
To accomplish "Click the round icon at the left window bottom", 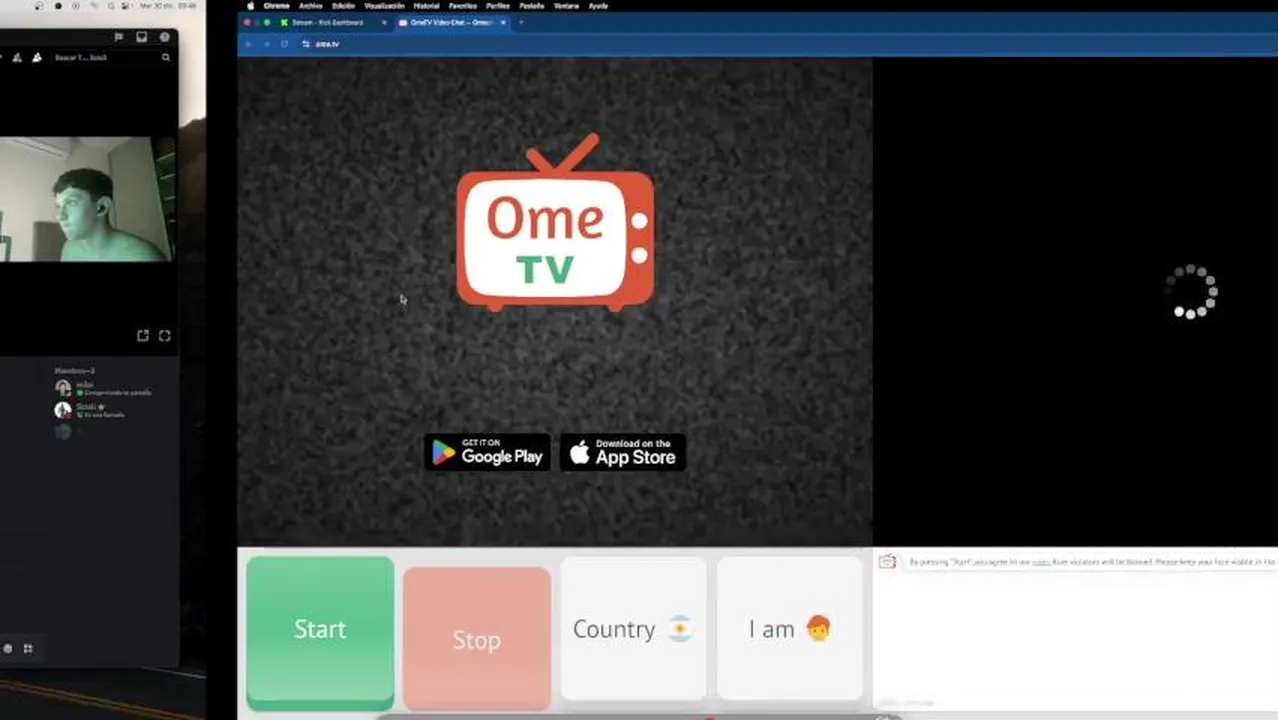I will 8,648.
